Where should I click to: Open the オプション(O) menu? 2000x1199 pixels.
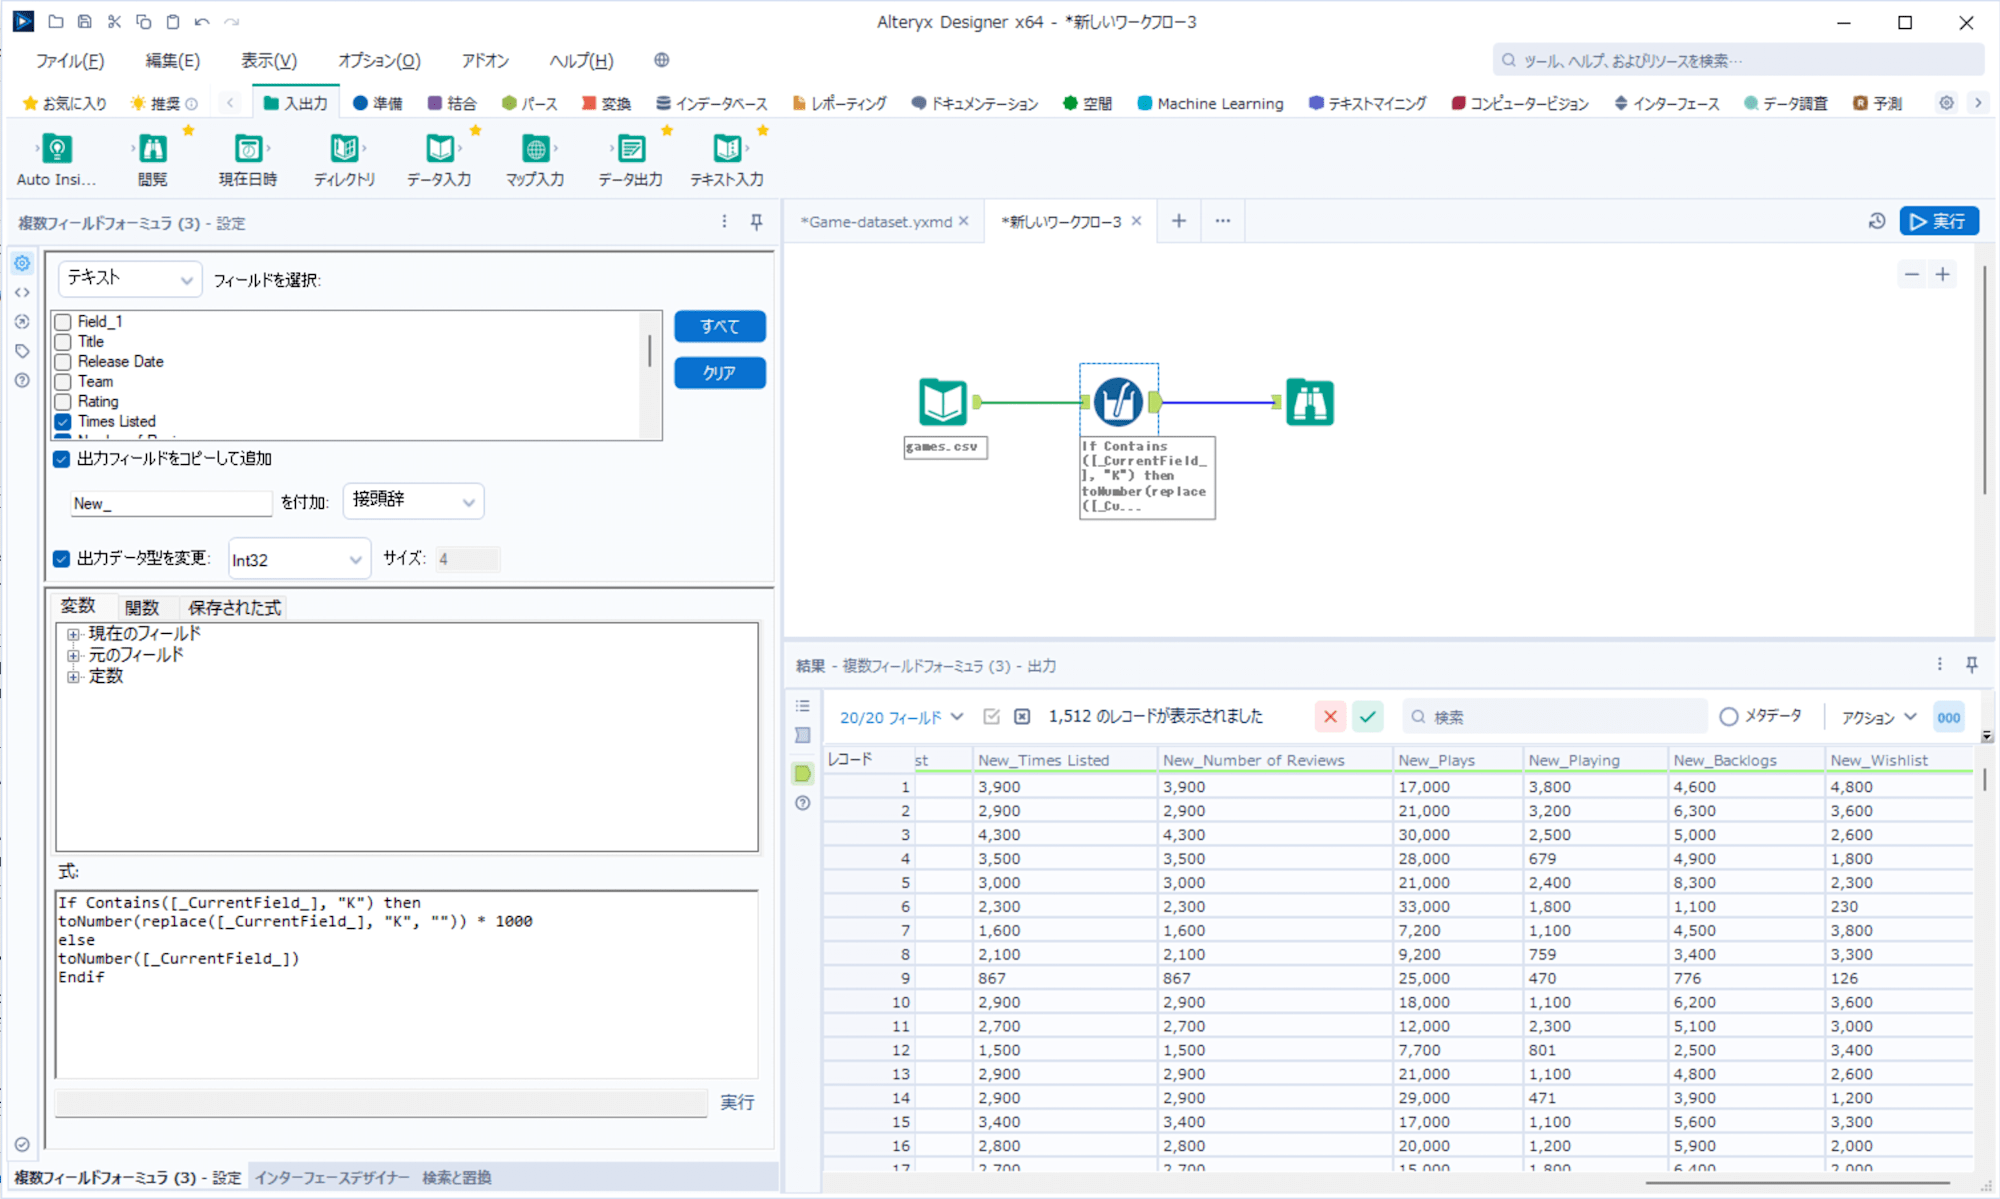pos(379,61)
